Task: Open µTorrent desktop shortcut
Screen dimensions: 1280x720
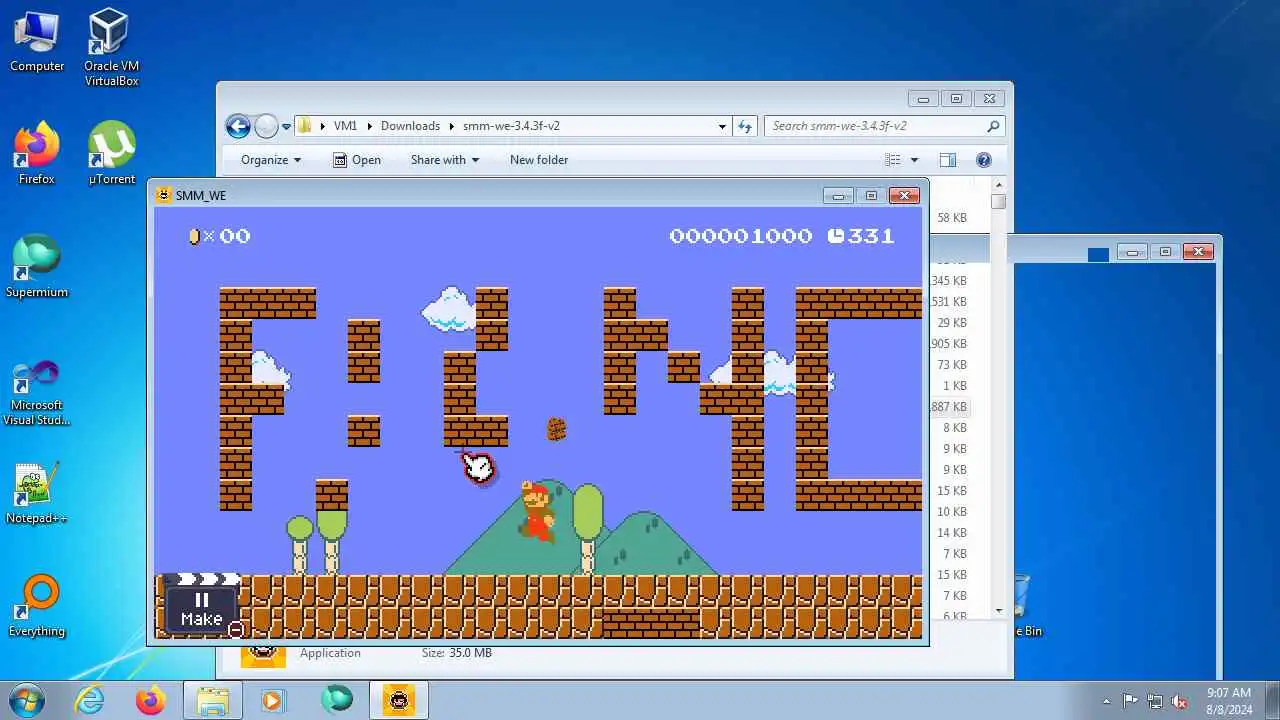Action: (111, 154)
